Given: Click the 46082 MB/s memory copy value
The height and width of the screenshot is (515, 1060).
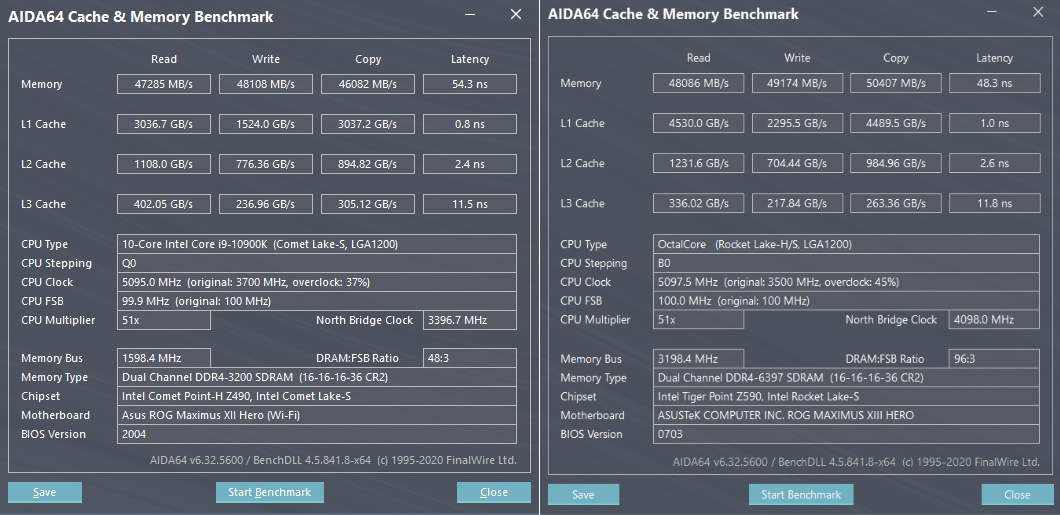Looking at the screenshot, I should (368, 84).
